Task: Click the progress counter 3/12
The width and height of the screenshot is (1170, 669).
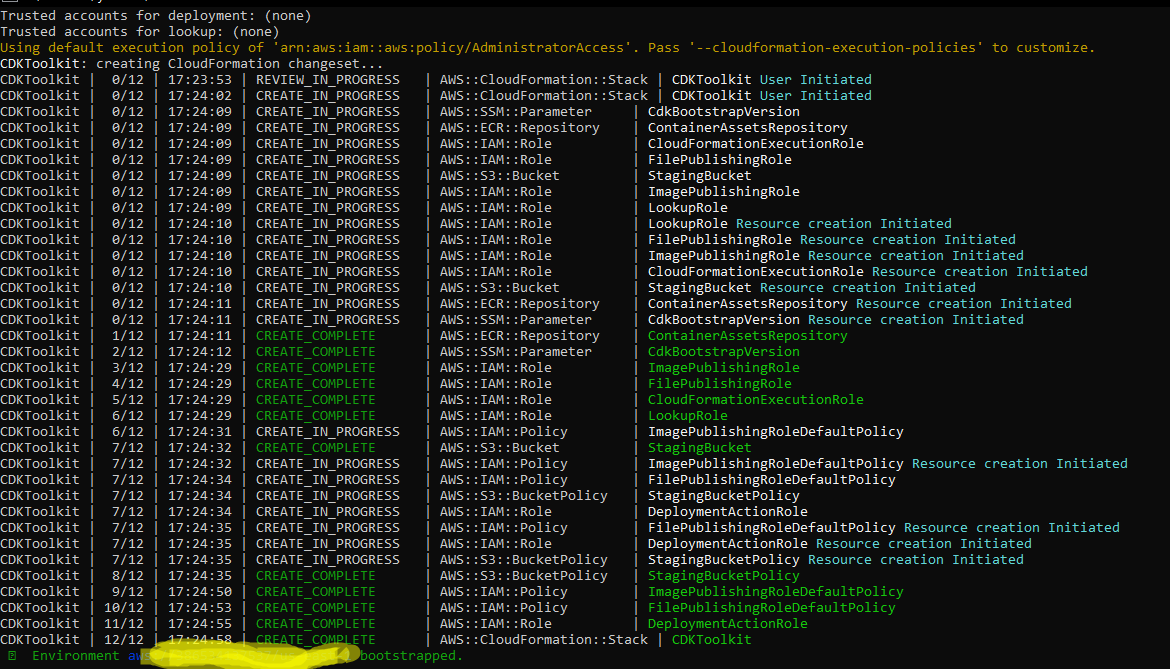Action: pyautogui.click(x=128, y=368)
